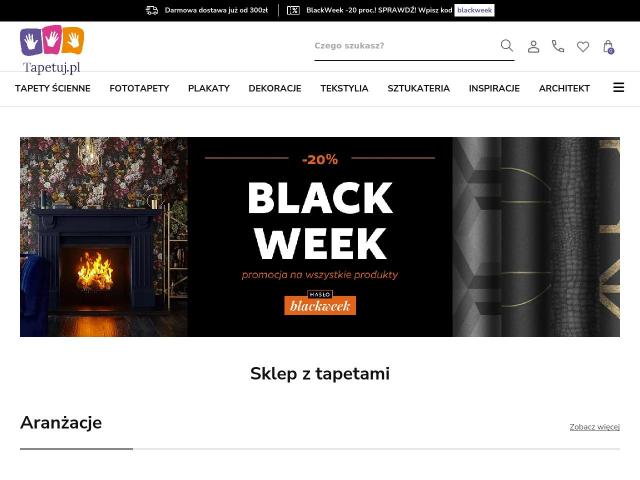This screenshot has width=640, height=480.
Task: Click the Zobacz więcej link
Action: click(x=595, y=427)
